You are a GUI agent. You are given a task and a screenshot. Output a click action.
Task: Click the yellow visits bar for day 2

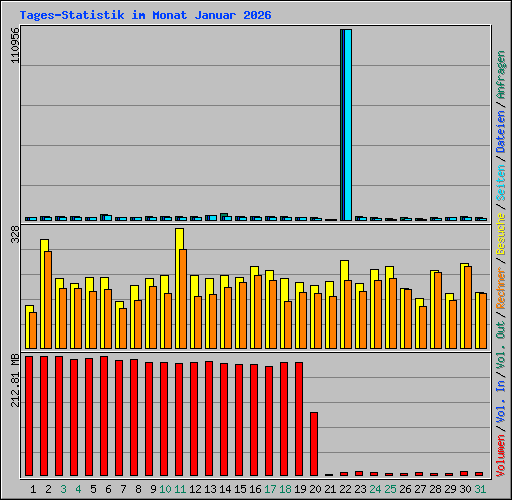pos(43,293)
